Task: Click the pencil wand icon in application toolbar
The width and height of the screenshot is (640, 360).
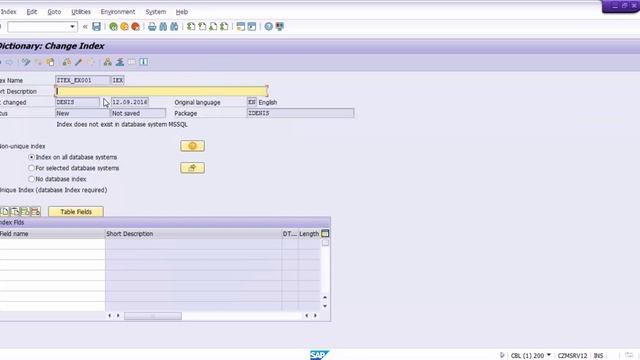Action: point(79,62)
